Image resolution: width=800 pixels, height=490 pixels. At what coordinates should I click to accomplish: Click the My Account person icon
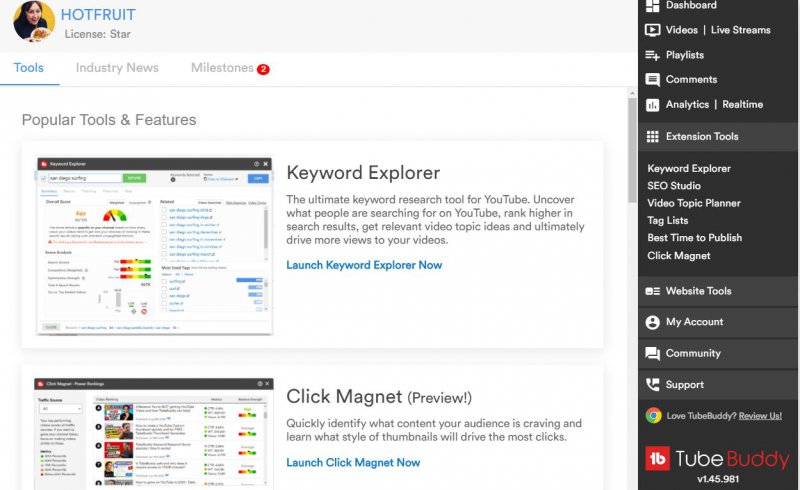click(x=652, y=322)
